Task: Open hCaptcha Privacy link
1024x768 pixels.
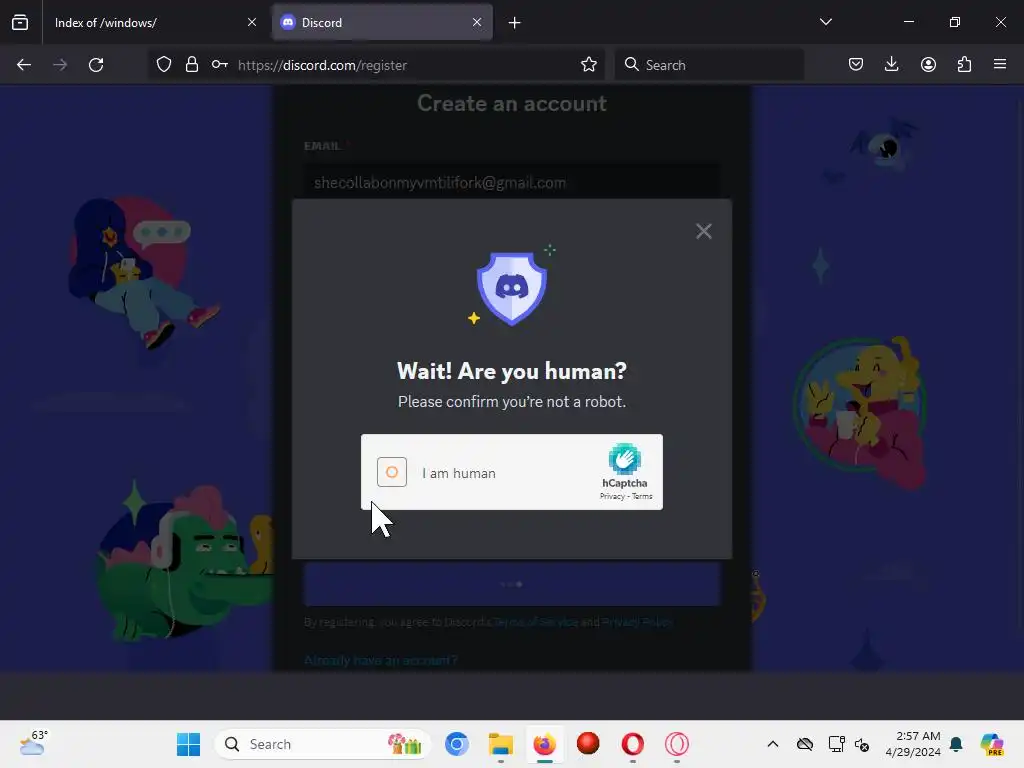Action: tap(612, 496)
